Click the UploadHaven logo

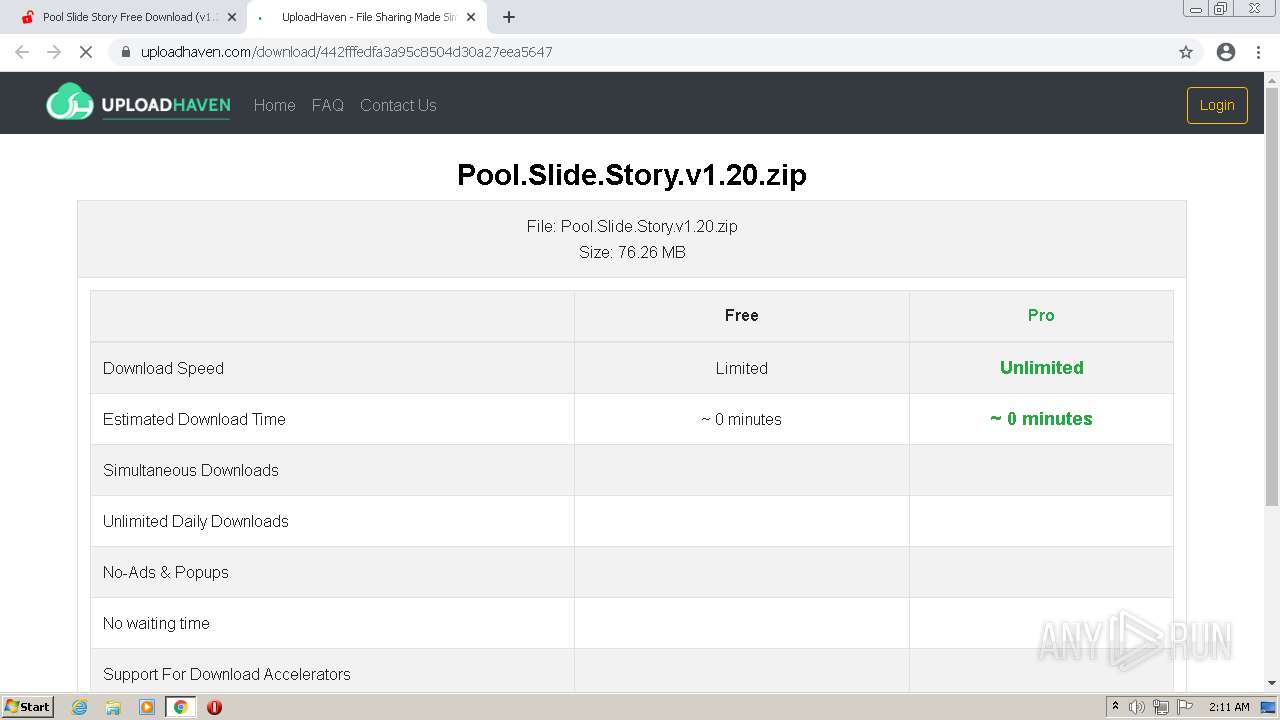138,104
